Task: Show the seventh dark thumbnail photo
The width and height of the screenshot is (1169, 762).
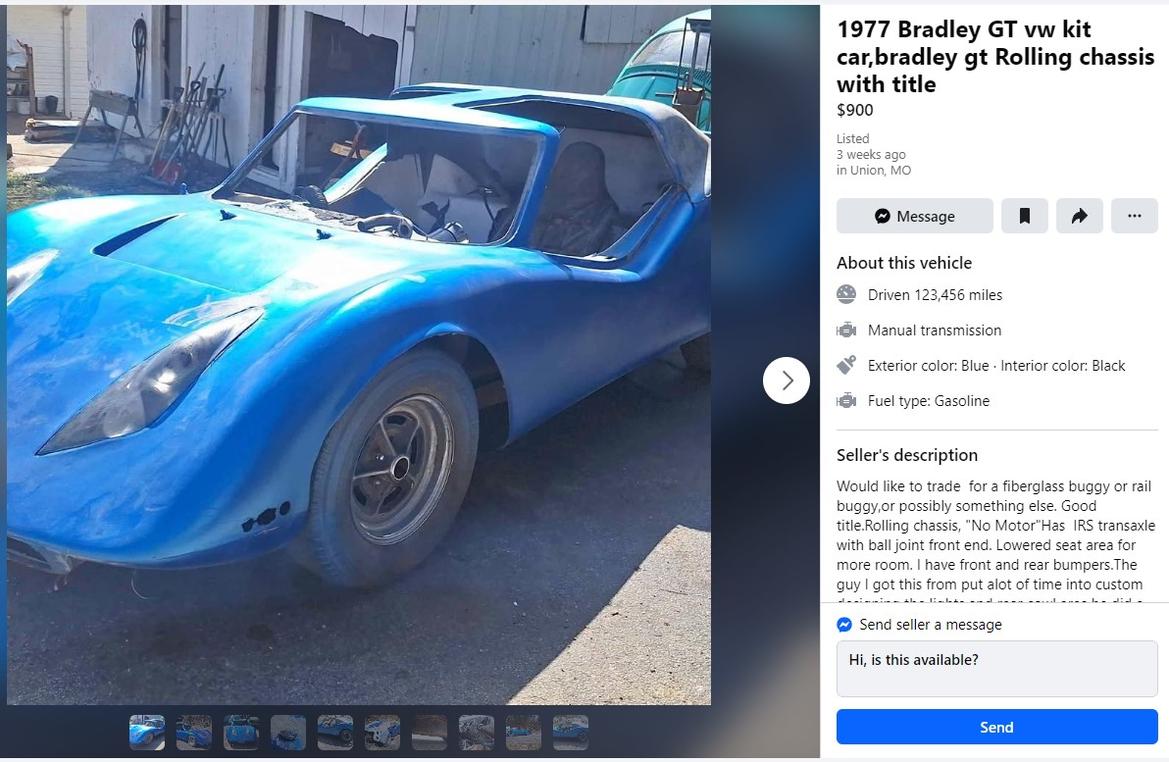Action: 429,732
